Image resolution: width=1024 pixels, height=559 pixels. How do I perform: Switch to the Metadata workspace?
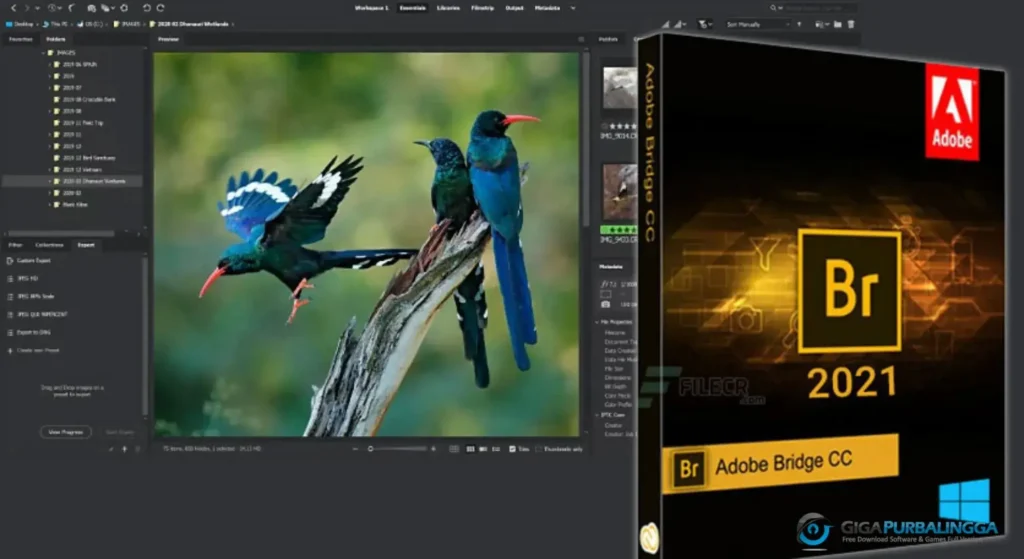(547, 8)
